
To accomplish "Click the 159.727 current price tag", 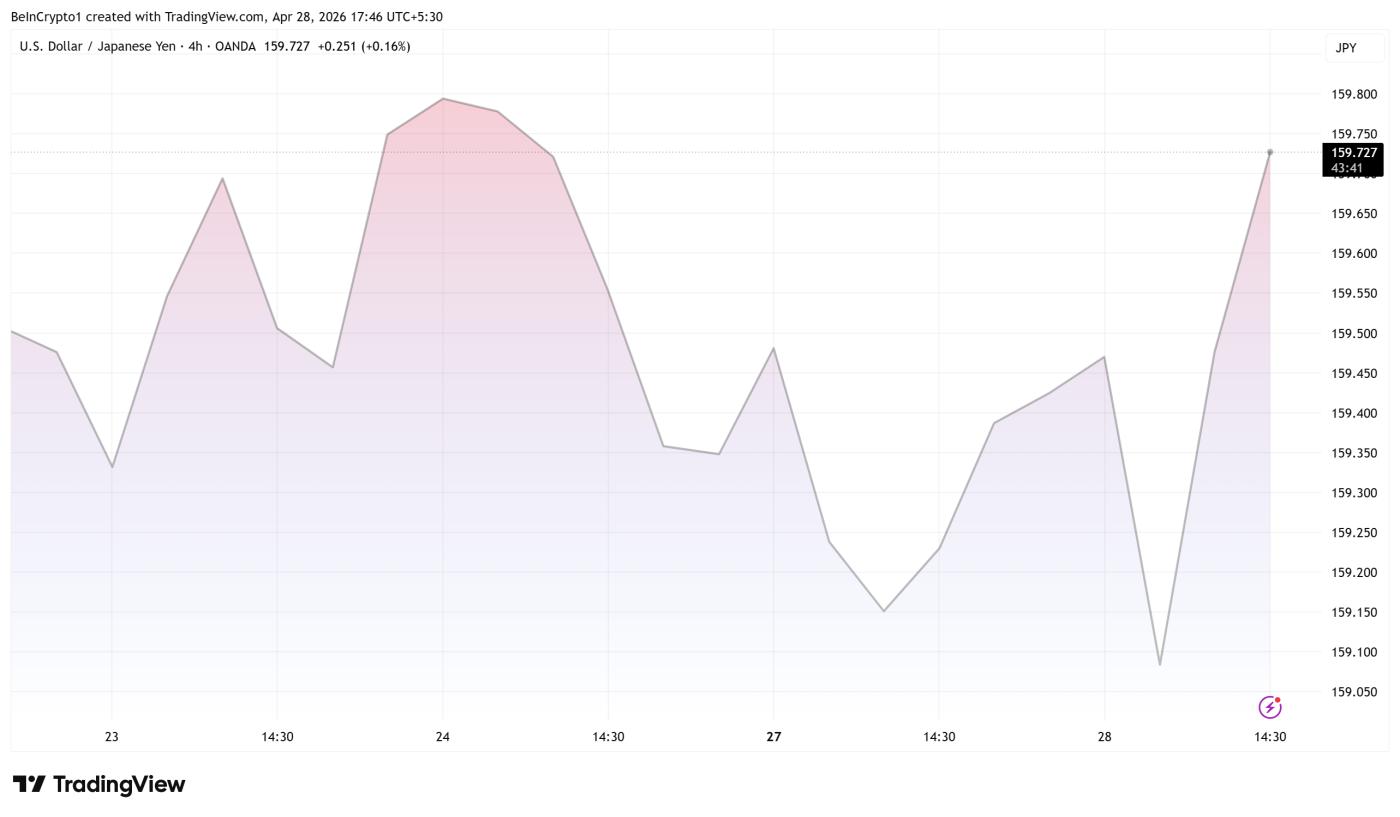I will [x=1352, y=151].
